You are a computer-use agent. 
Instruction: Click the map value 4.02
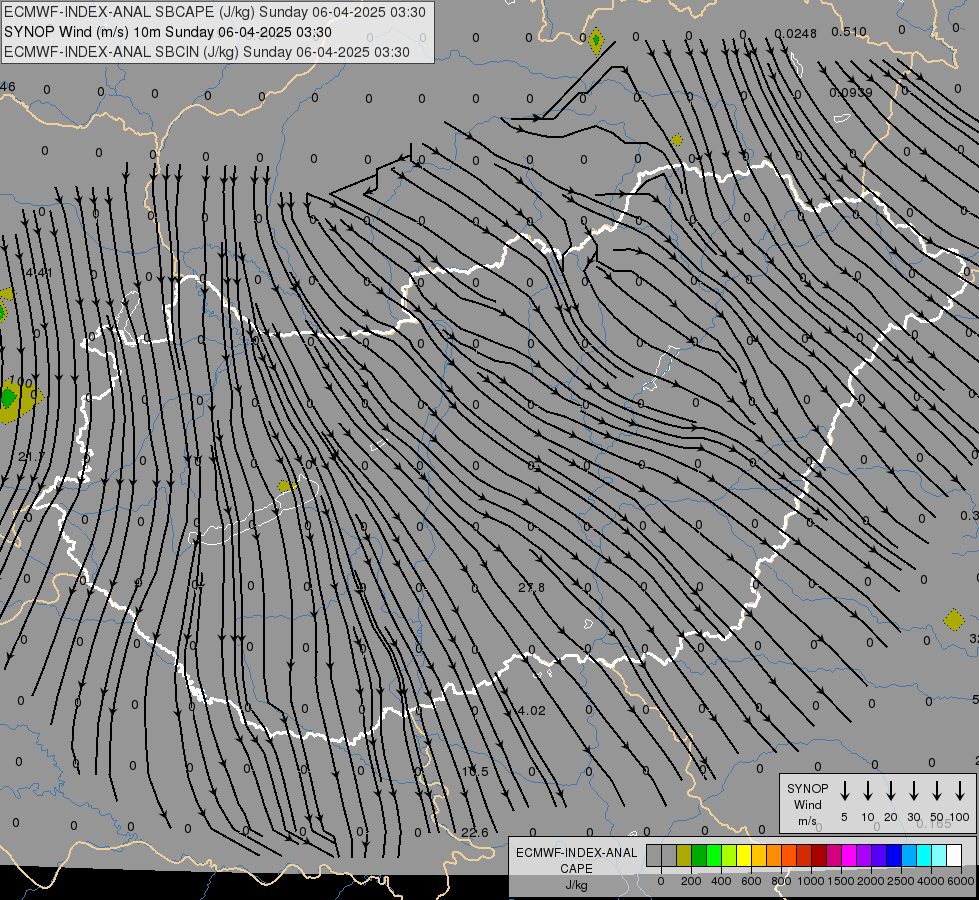532,710
